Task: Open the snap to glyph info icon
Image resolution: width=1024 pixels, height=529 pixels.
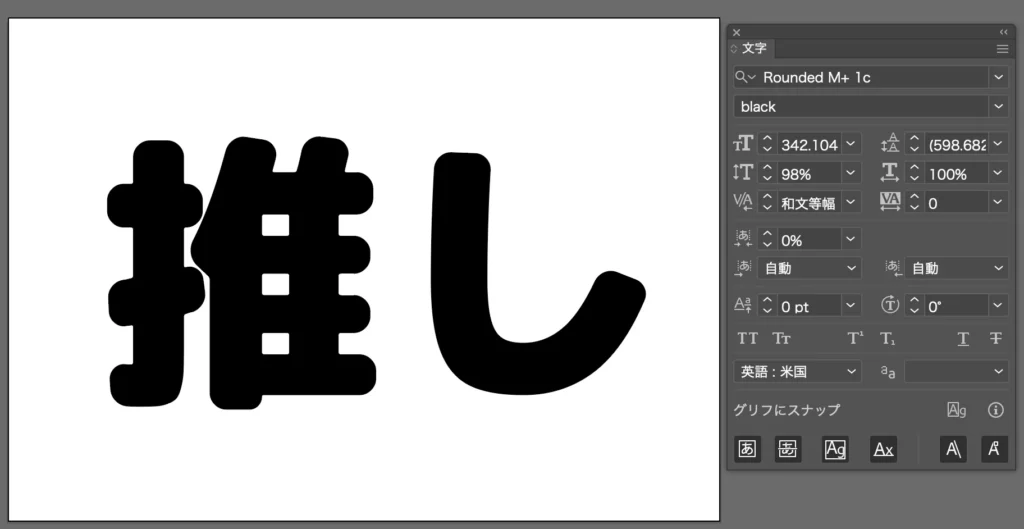Action: coord(995,410)
